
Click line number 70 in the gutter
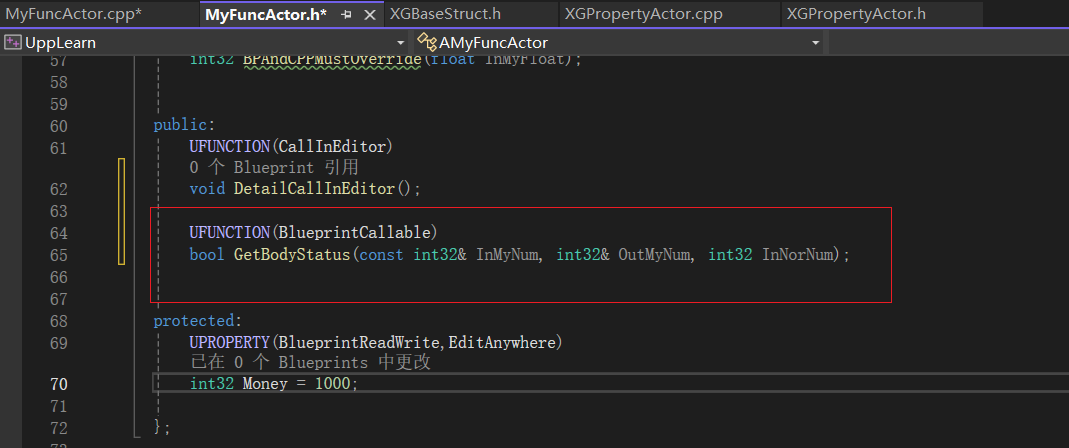pos(59,384)
